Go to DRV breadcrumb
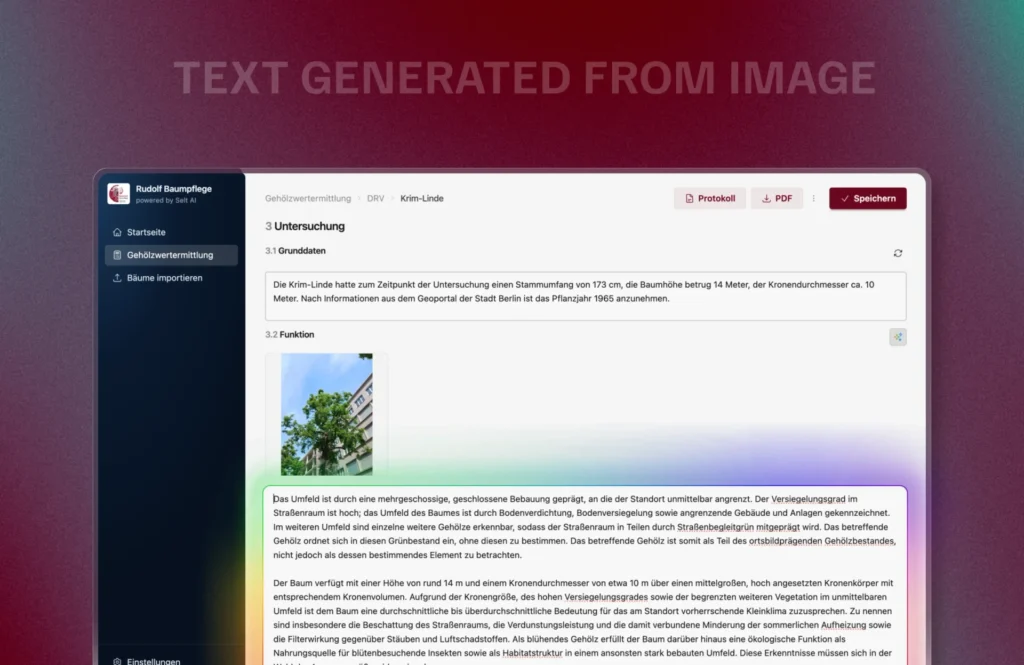 (x=376, y=199)
